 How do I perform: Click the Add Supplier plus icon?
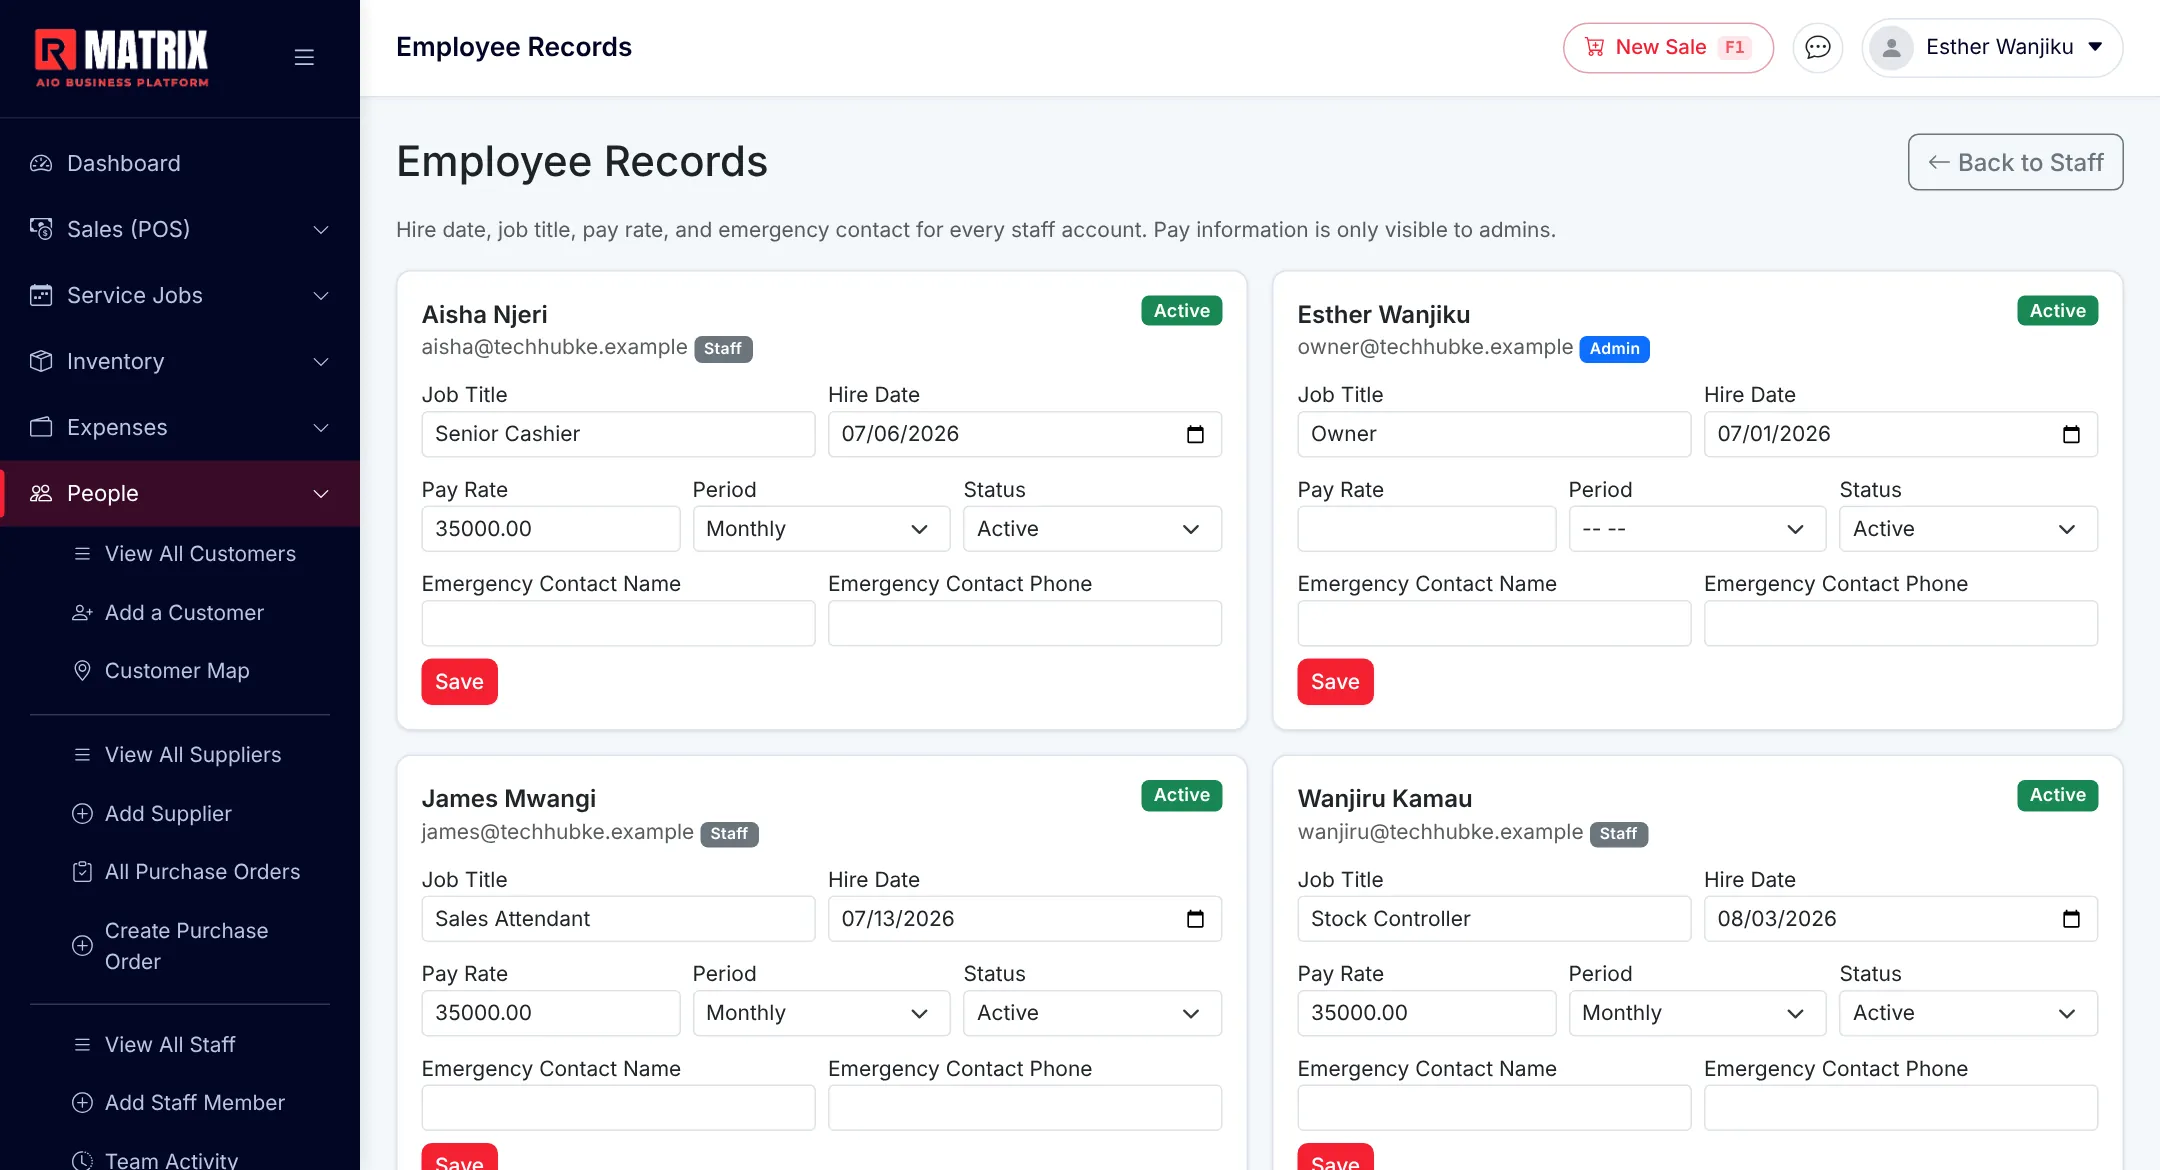(82, 814)
